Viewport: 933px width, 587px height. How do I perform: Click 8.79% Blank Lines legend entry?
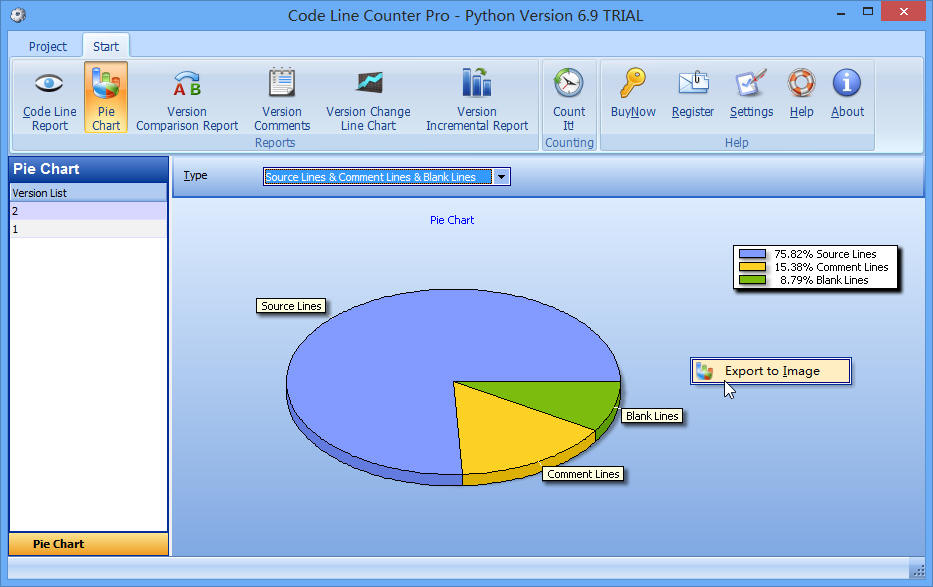[824, 280]
